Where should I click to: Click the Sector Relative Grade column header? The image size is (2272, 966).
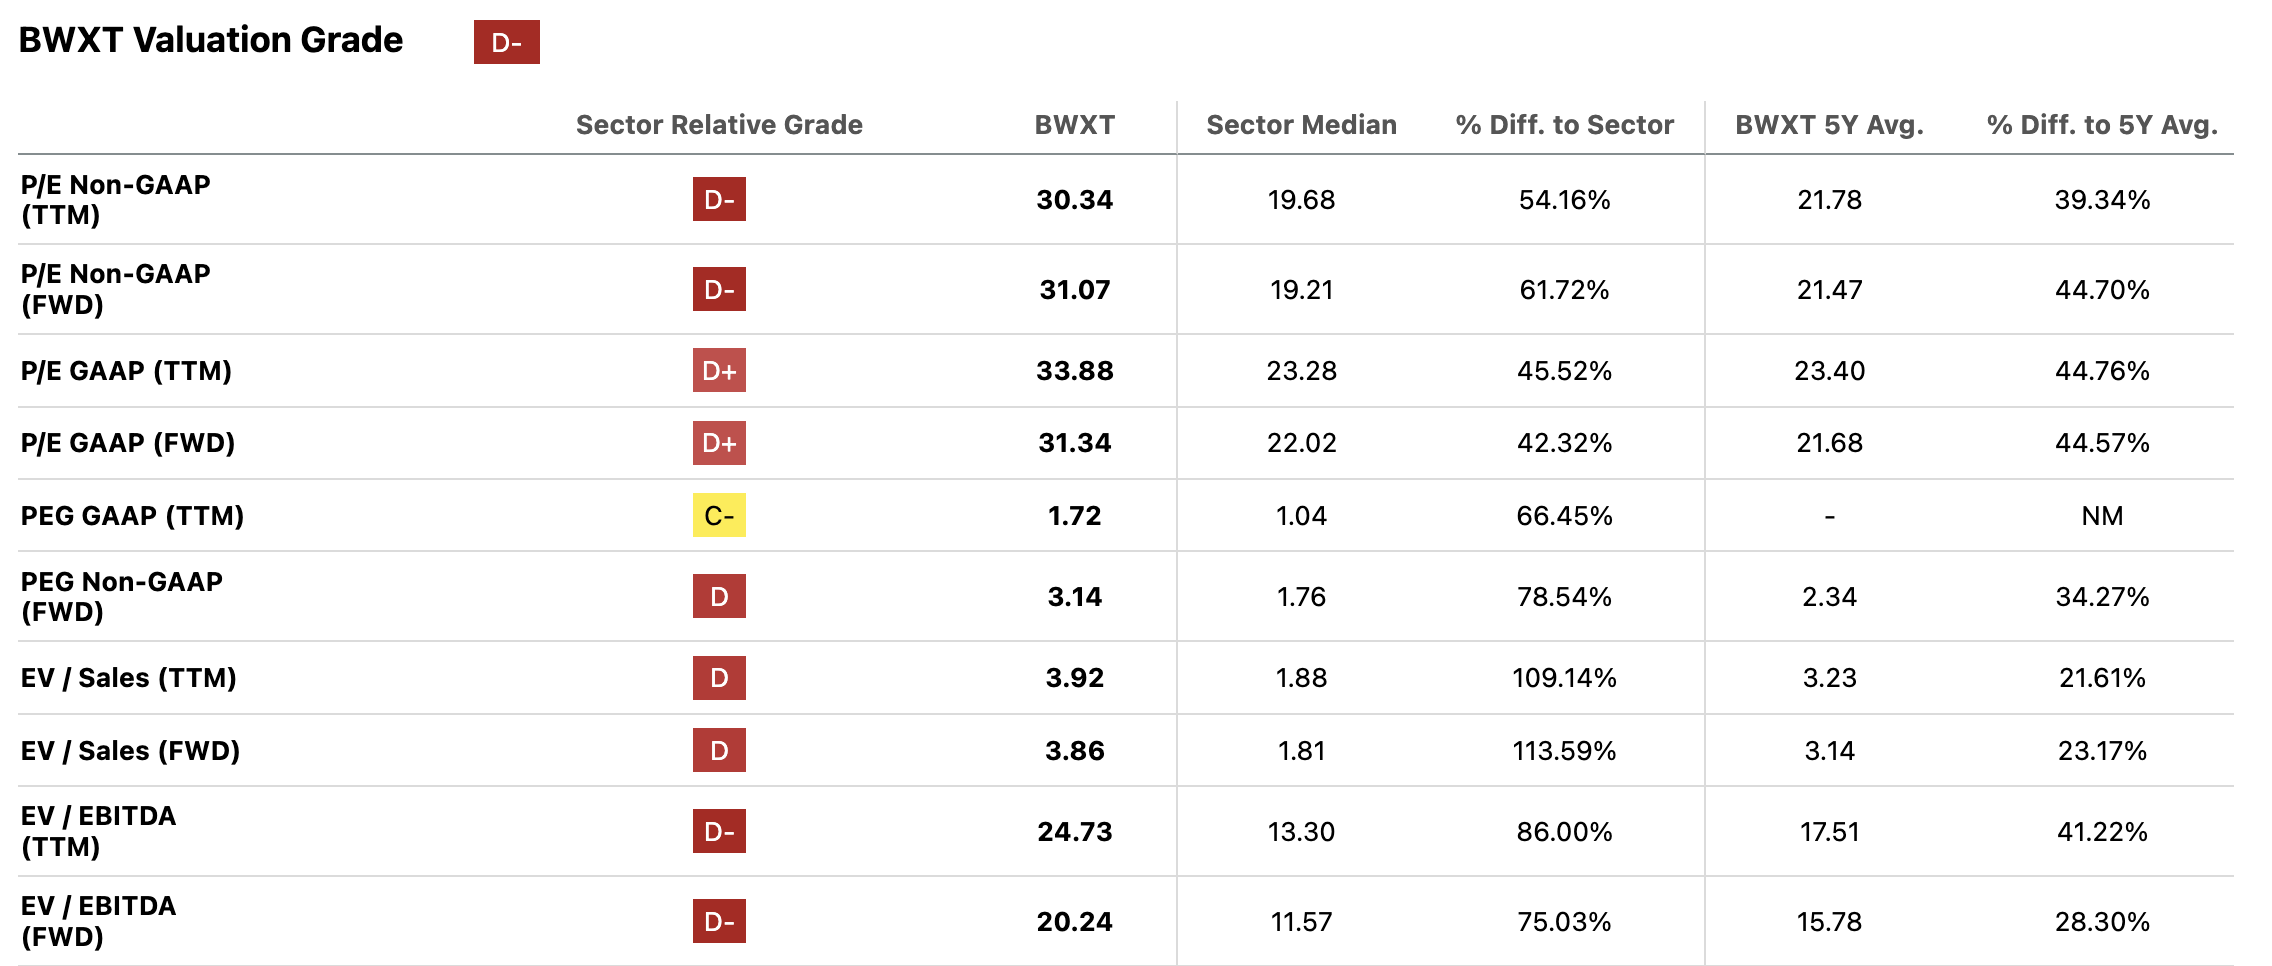point(719,125)
